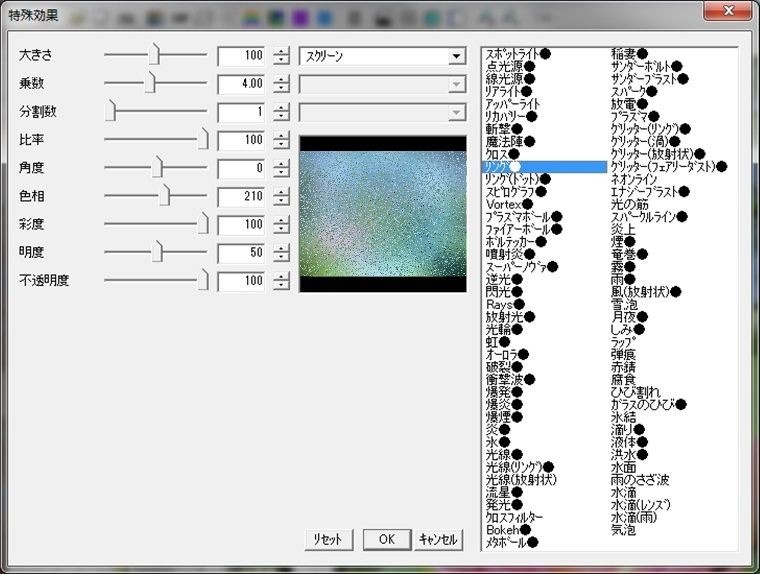The image size is (760, 574).
Task: Select 水滴(レンズ) effect
Action: pyautogui.click(x=640, y=505)
